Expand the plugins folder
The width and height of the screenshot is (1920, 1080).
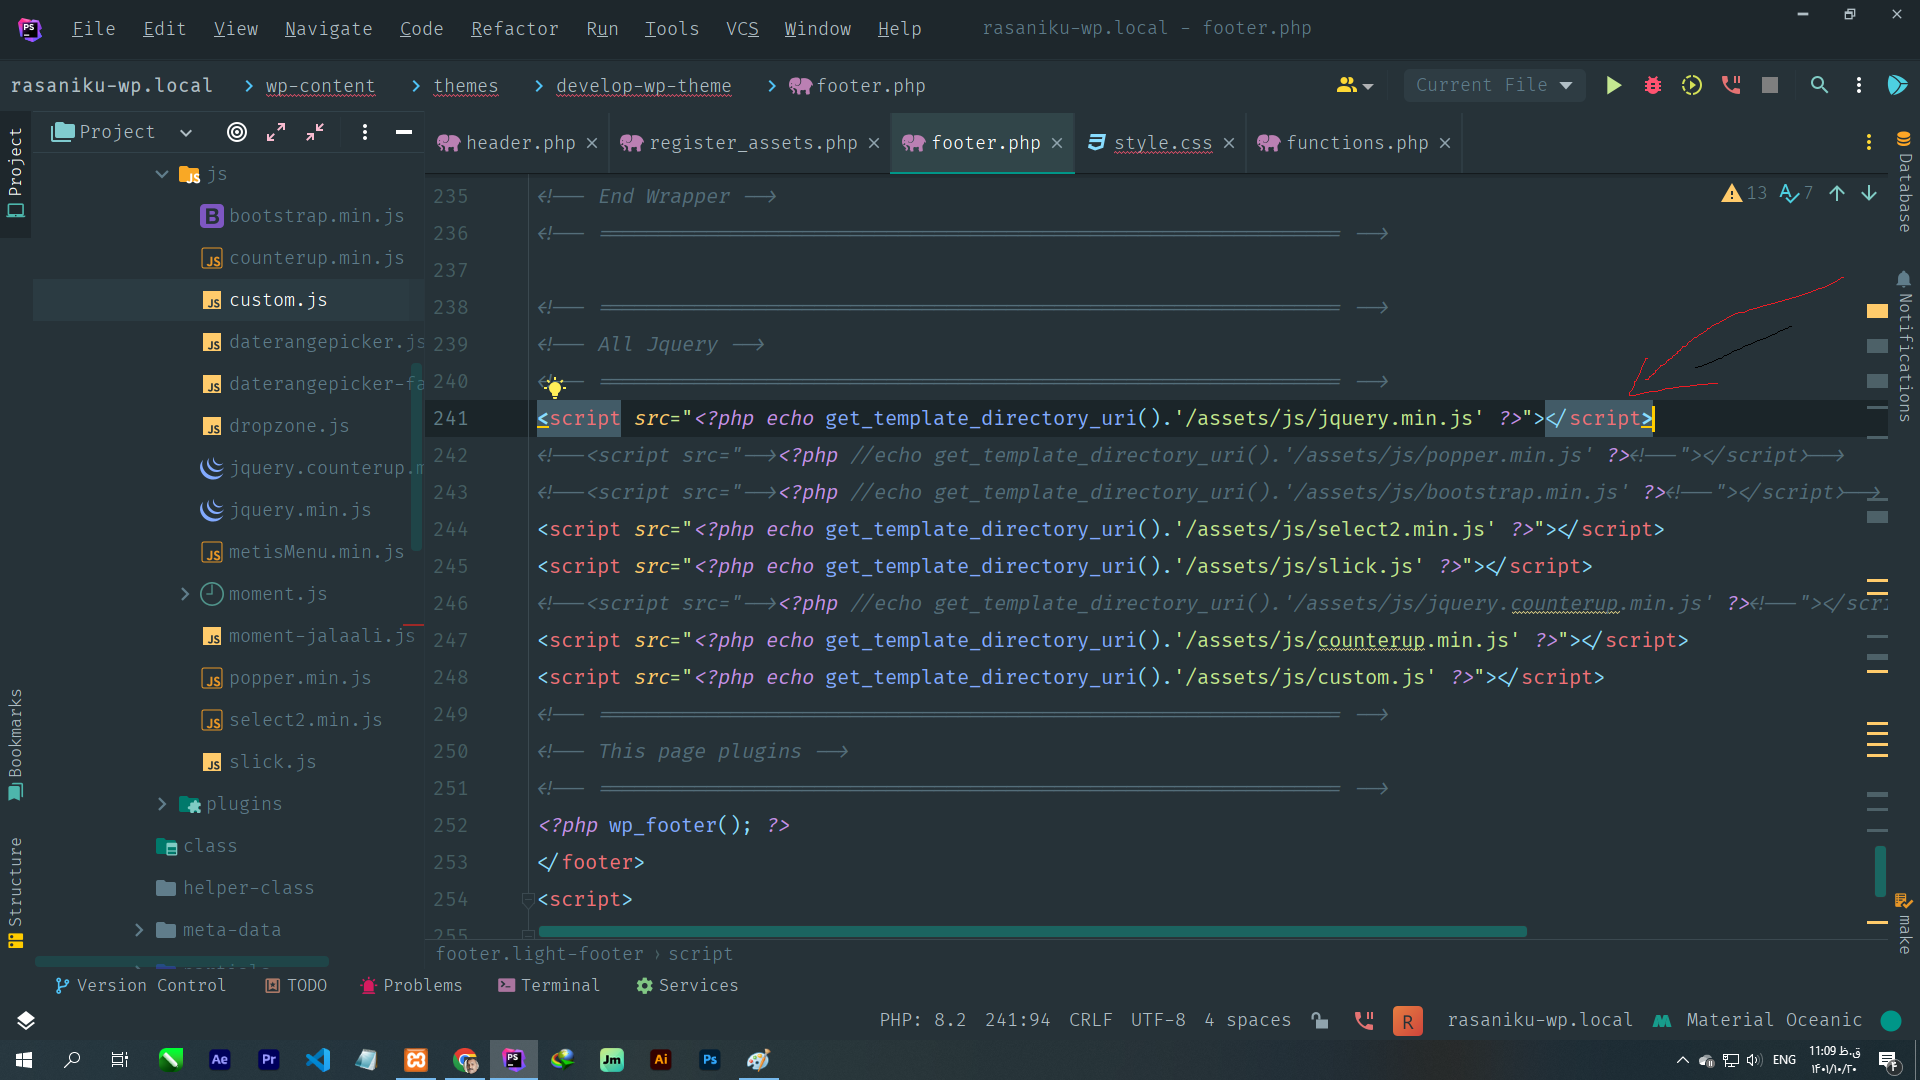tap(162, 804)
